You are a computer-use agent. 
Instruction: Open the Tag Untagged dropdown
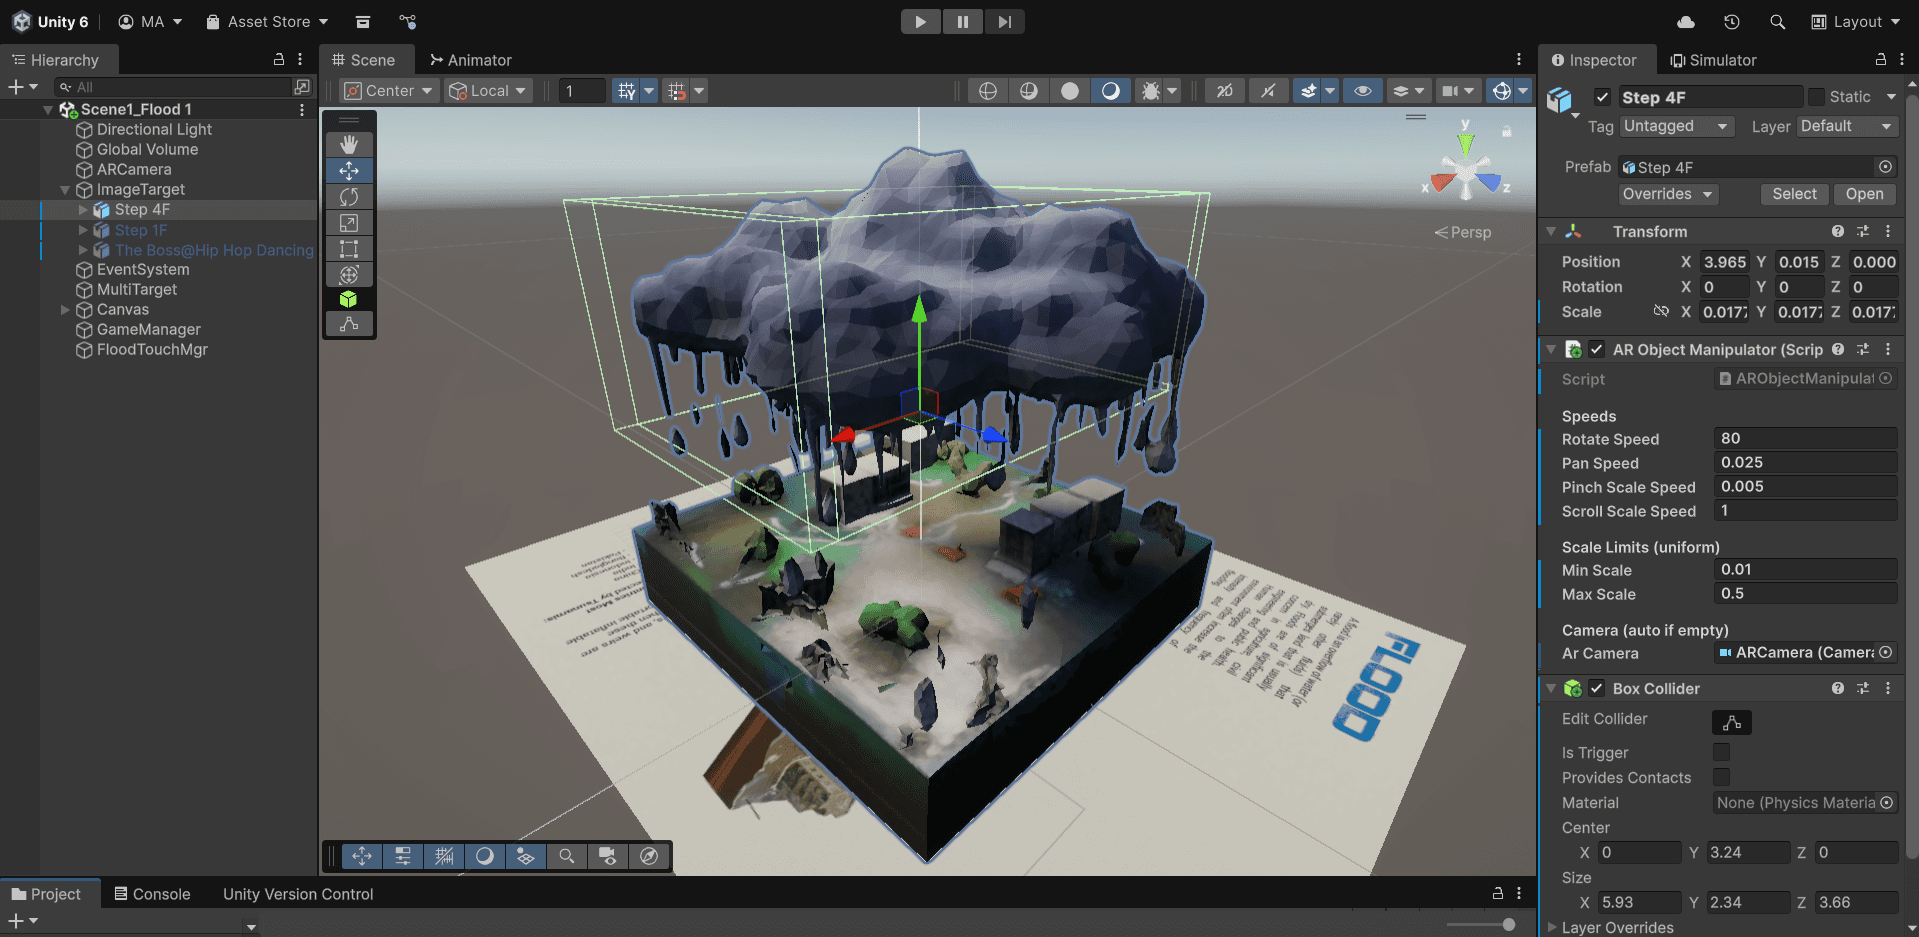[1676, 126]
